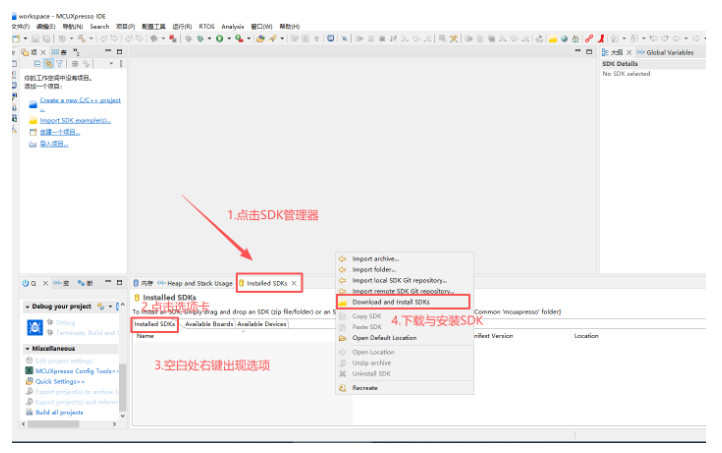
Task: Click the red flag terminate toolbar icon
Action: pyautogui.click(x=173, y=39)
